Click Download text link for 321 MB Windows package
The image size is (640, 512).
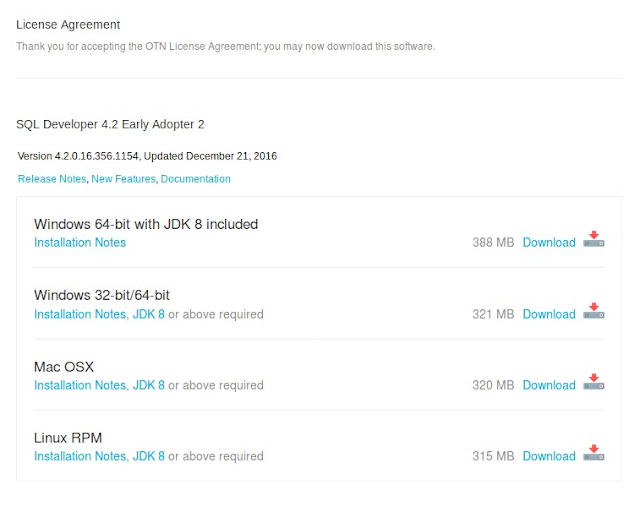click(x=549, y=314)
